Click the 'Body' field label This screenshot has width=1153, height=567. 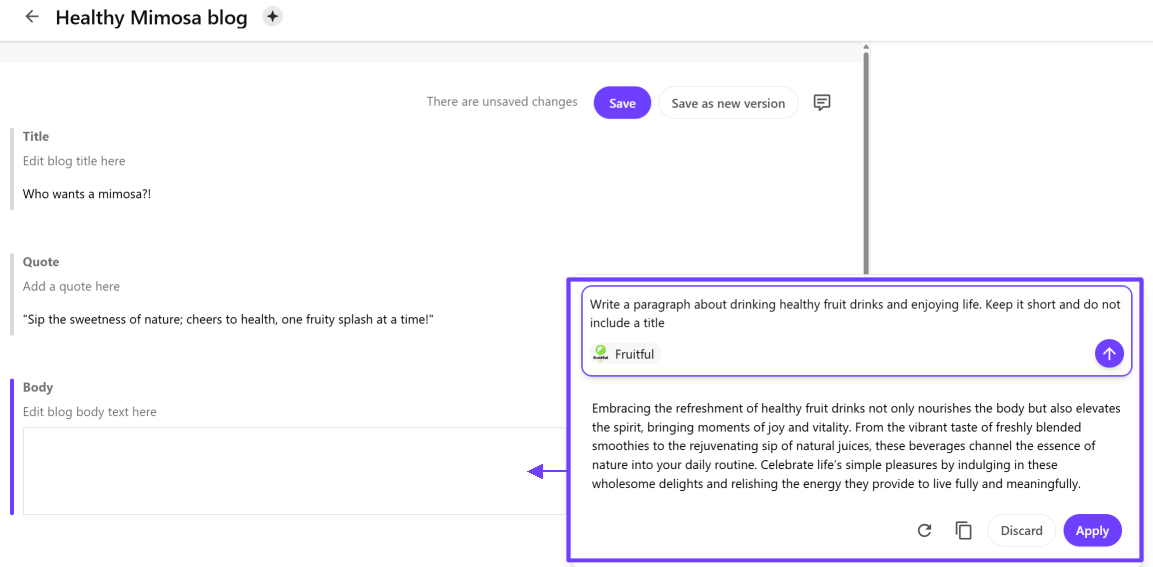(38, 387)
